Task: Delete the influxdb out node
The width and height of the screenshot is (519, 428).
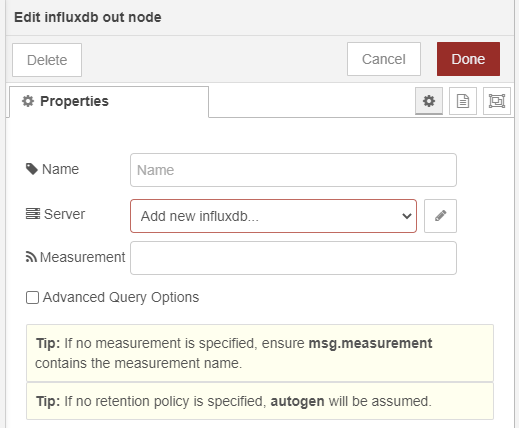Action: (x=47, y=60)
